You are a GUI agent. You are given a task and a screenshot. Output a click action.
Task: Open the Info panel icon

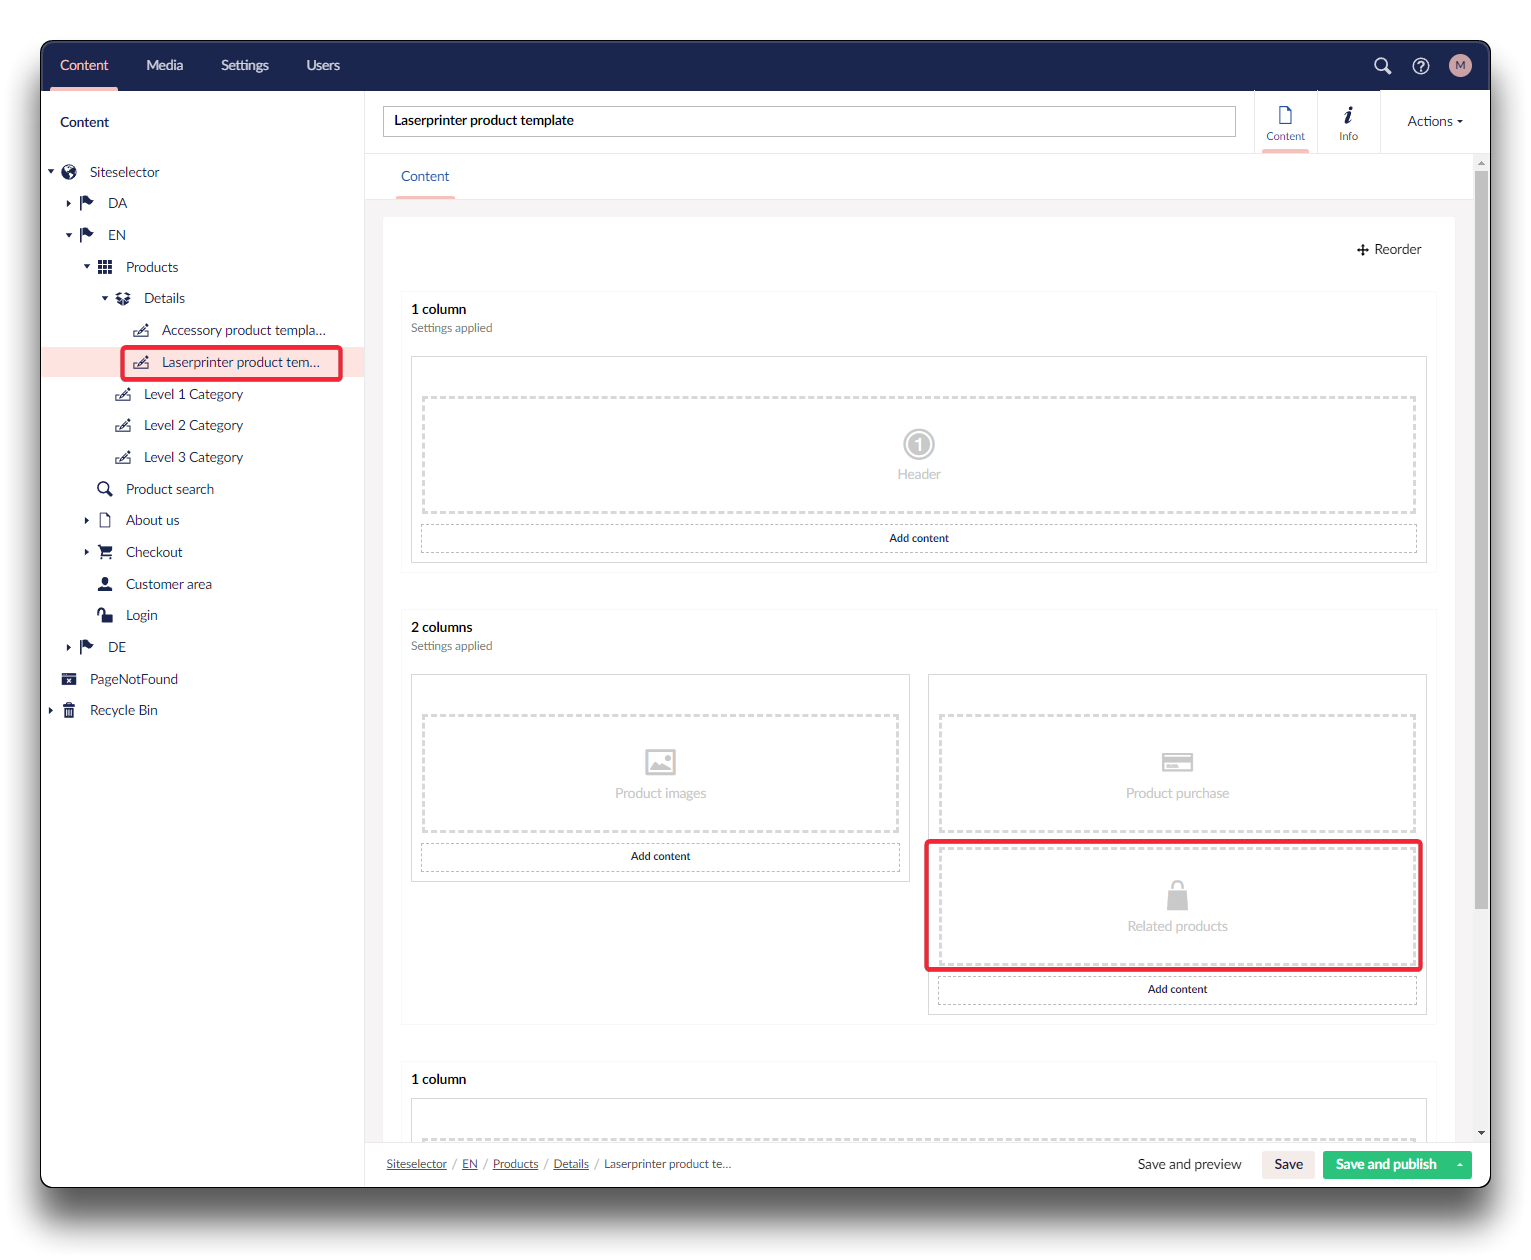click(1348, 122)
